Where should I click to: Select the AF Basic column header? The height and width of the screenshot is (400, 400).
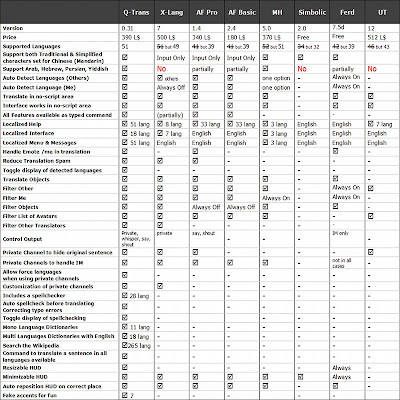click(242, 13)
